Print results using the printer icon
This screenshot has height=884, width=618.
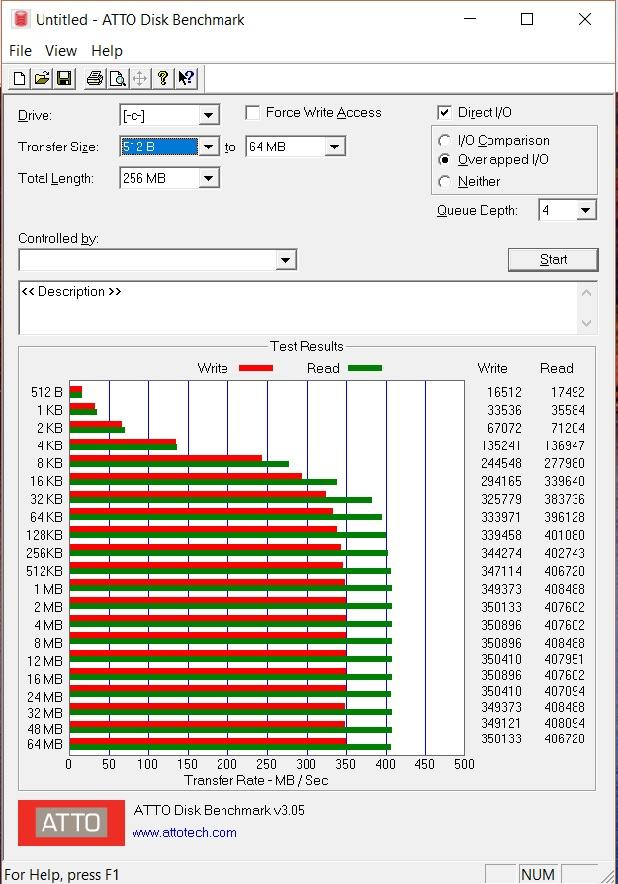click(95, 78)
